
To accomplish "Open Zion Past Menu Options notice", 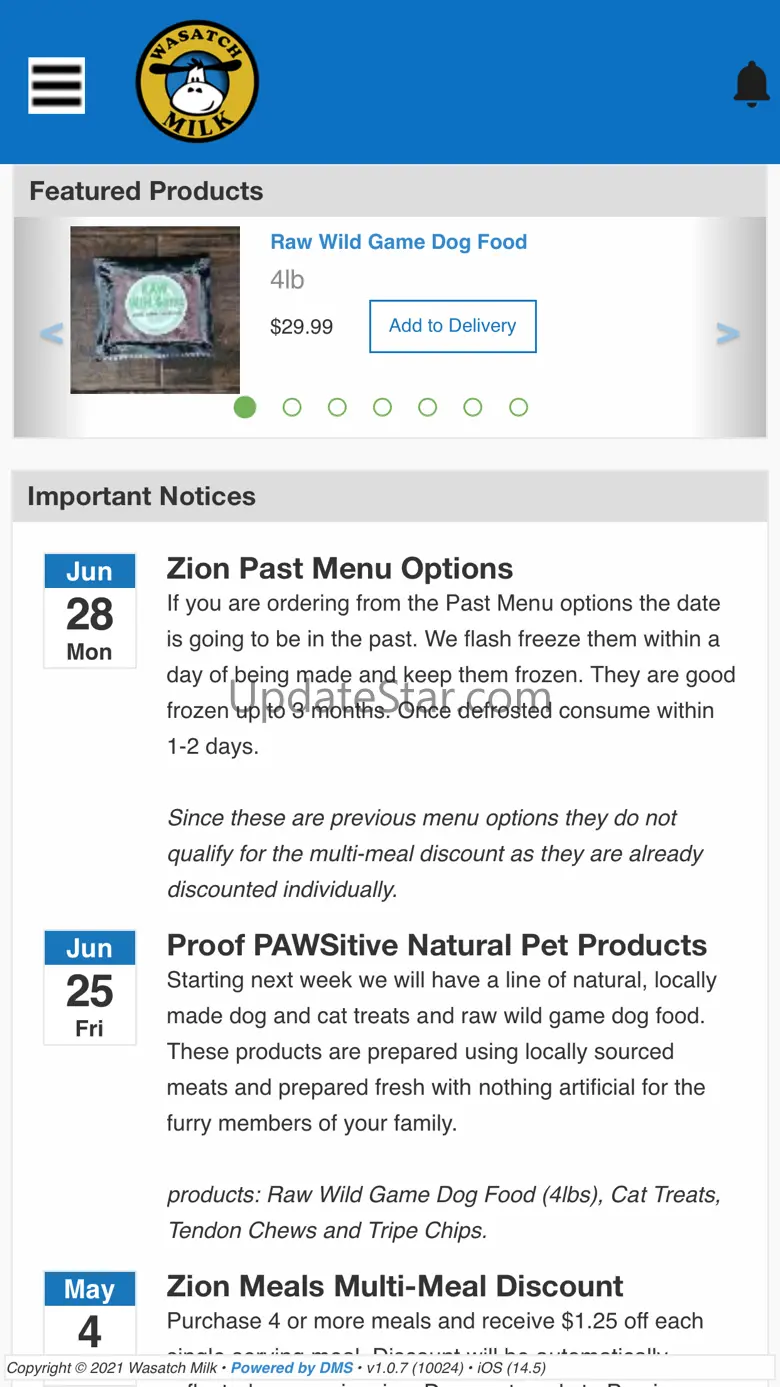I will point(340,569).
